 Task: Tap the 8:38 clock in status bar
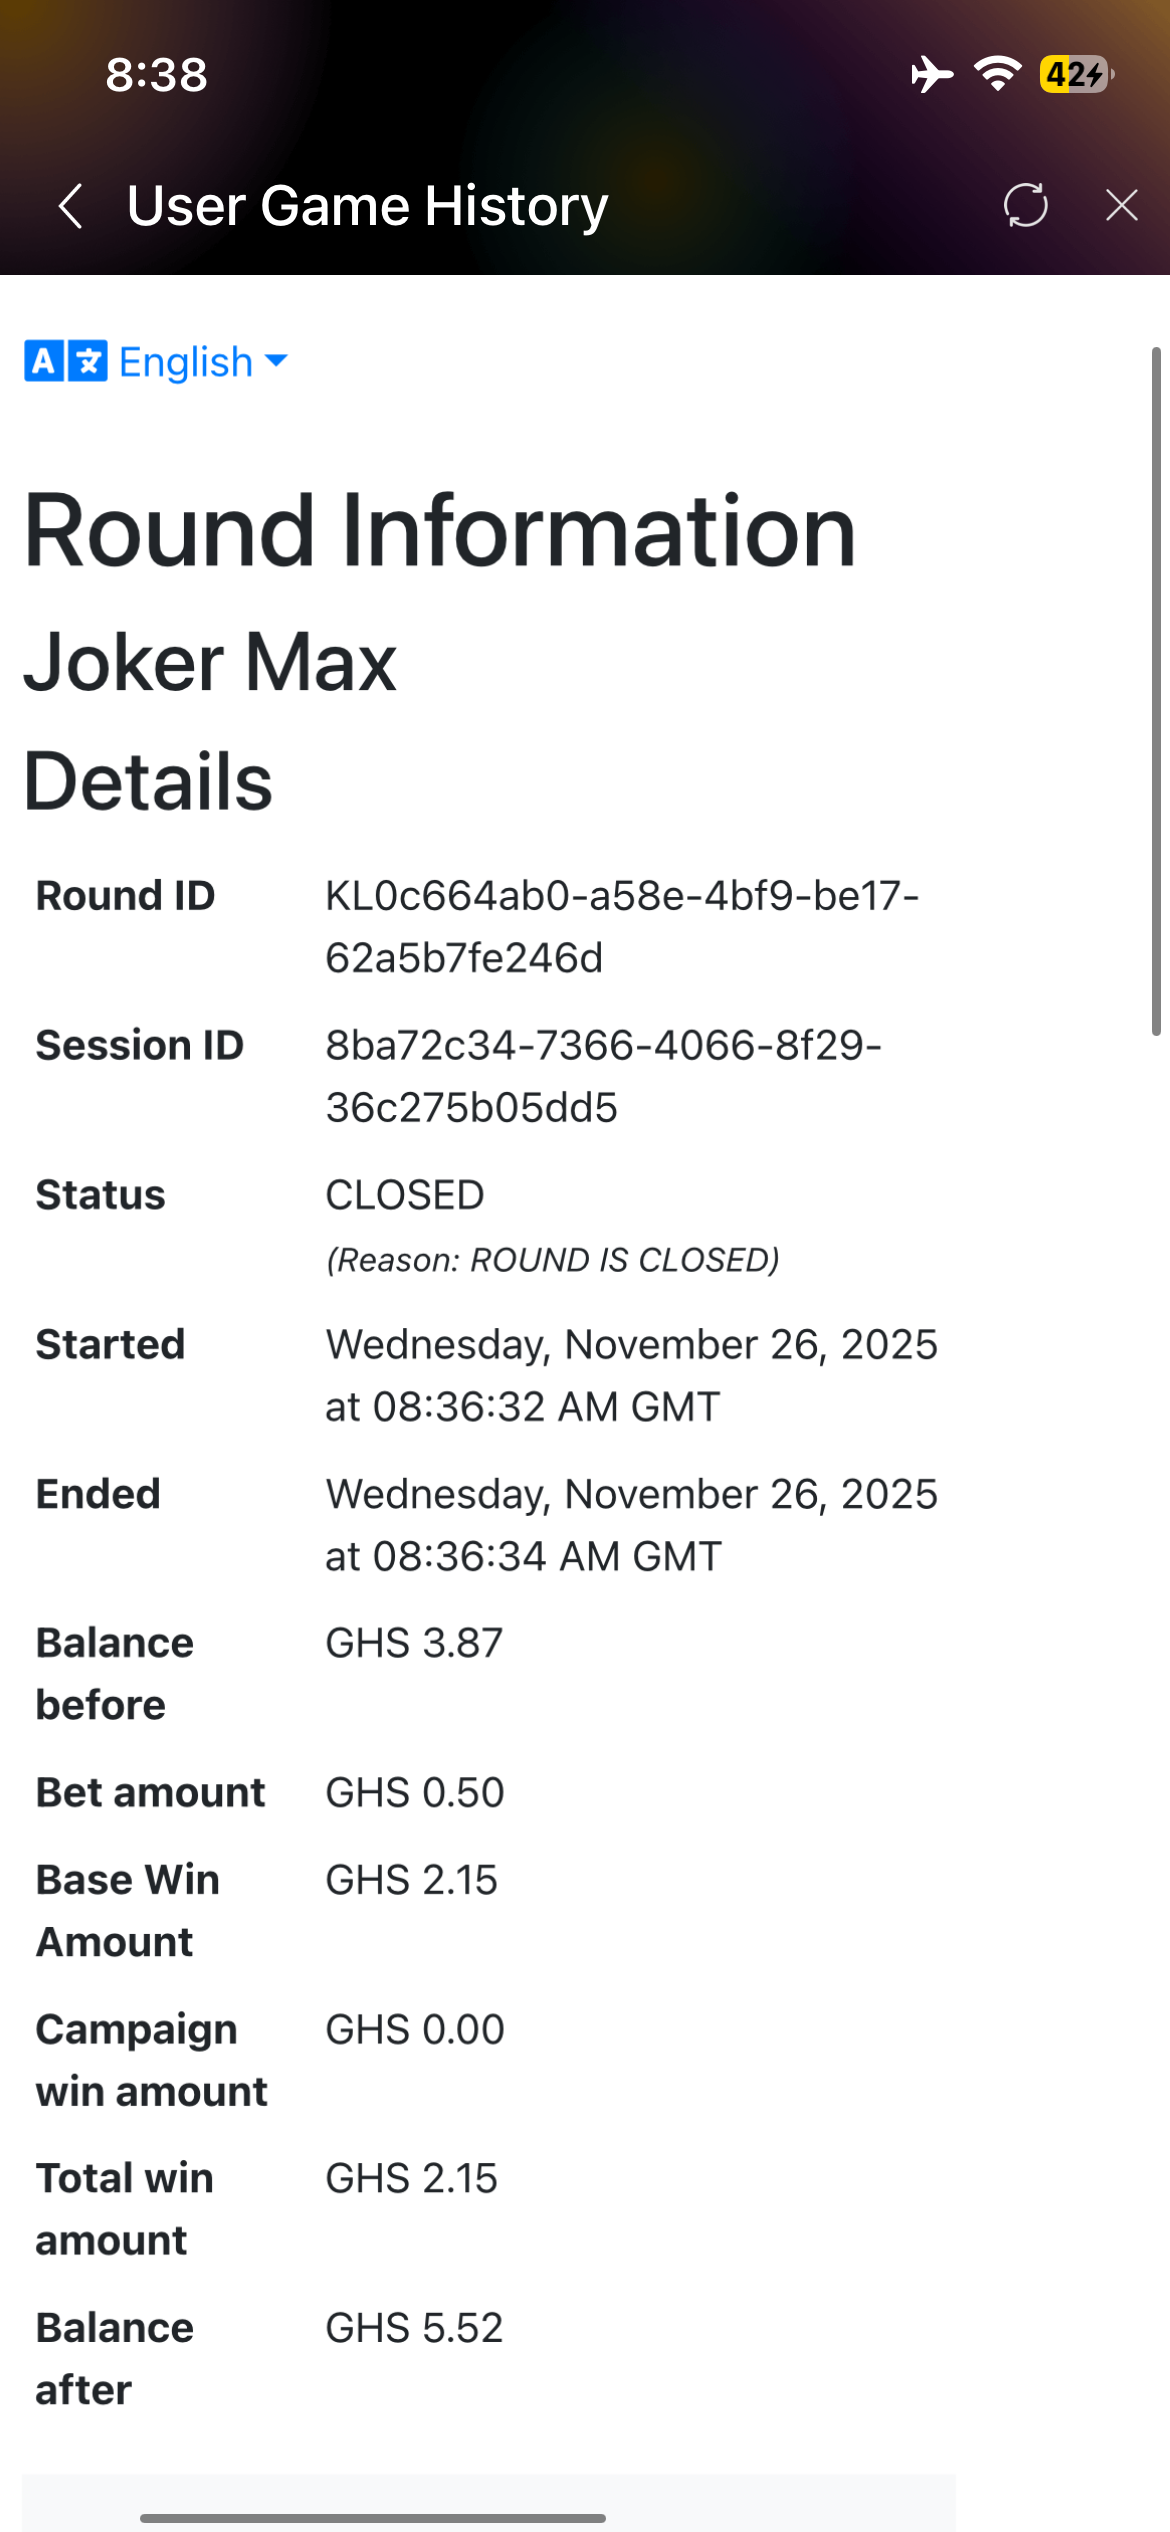(157, 75)
